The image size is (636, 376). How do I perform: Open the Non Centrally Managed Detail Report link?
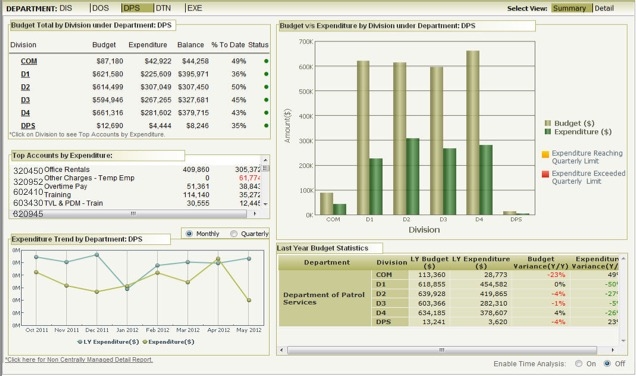point(79,360)
